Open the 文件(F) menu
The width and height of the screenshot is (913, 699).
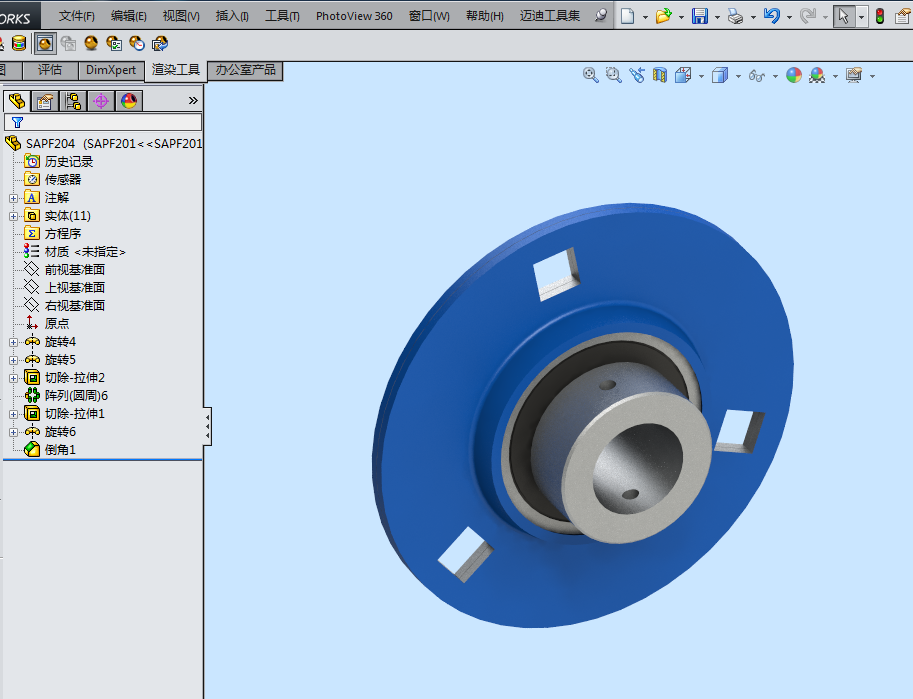coord(77,16)
